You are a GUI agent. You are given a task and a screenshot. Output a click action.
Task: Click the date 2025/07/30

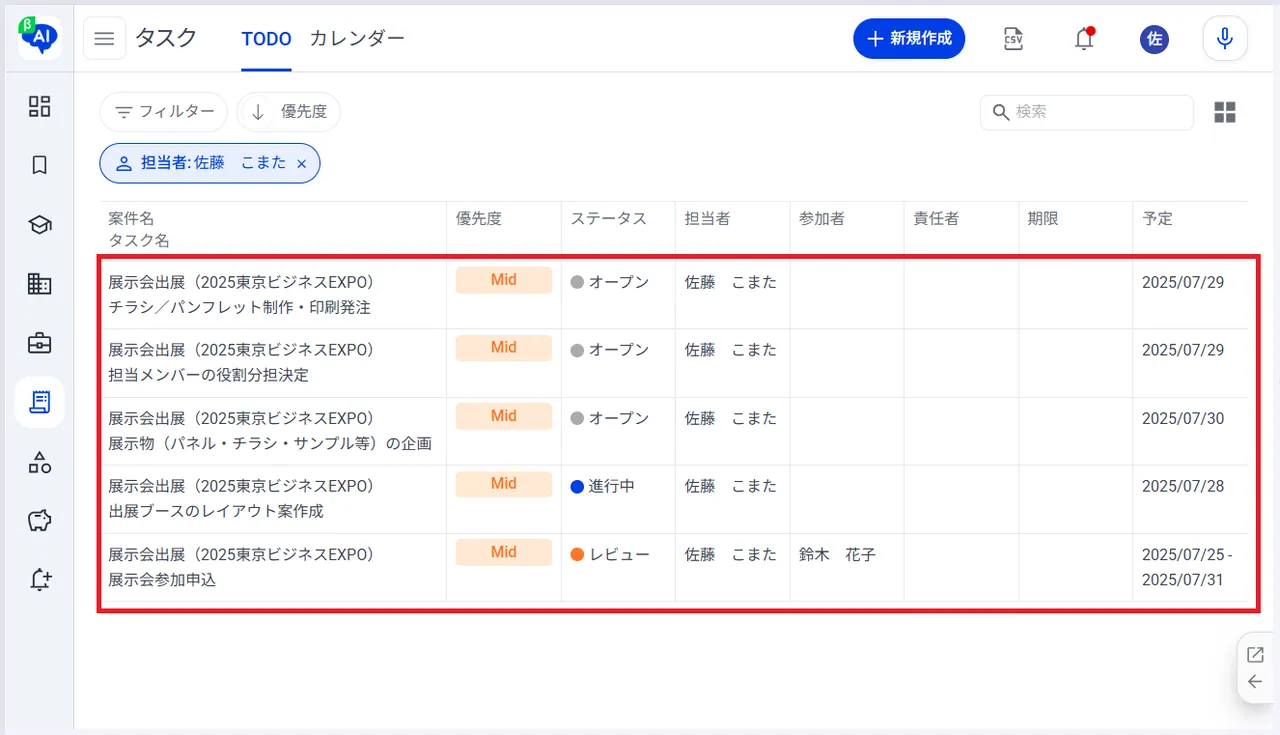pos(1183,418)
